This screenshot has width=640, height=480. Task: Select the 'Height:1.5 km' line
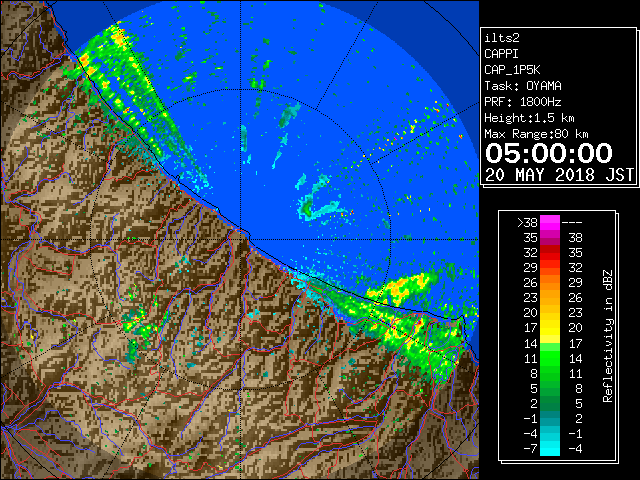click(529, 118)
